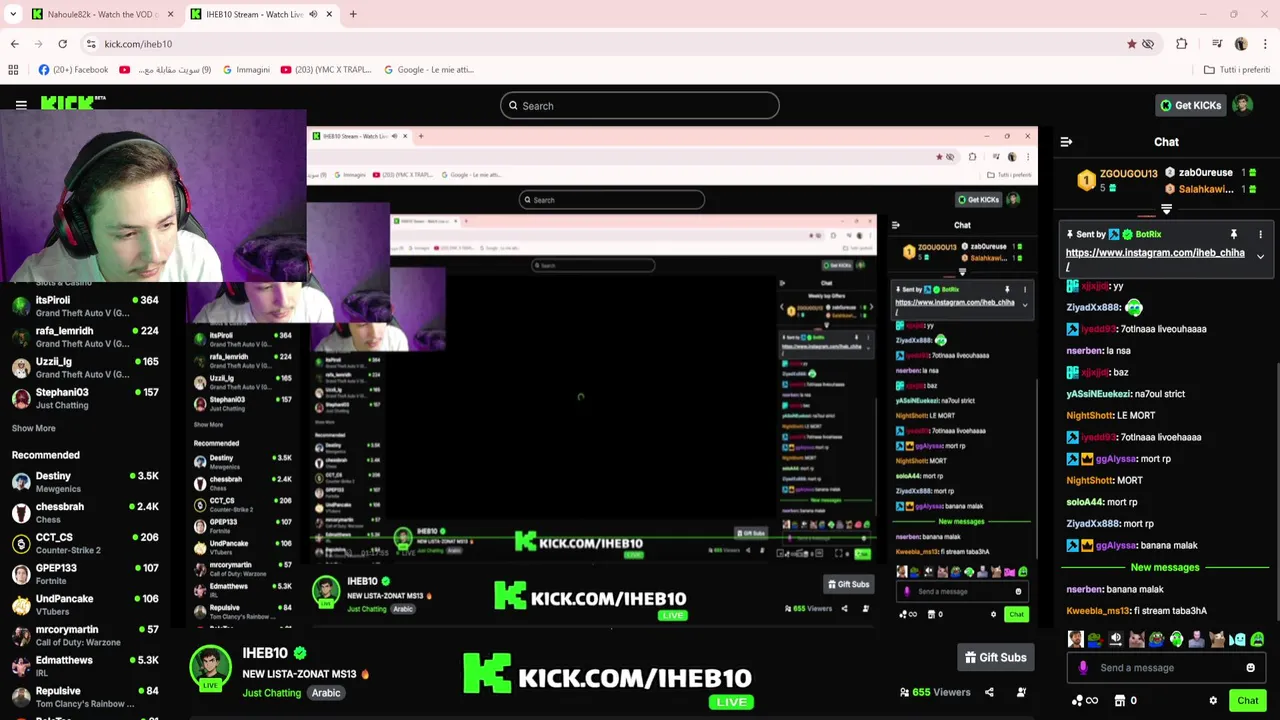
Task: Open the channel shop icon showing 0
Action: pyautogui.click(x=1125, y=701)
